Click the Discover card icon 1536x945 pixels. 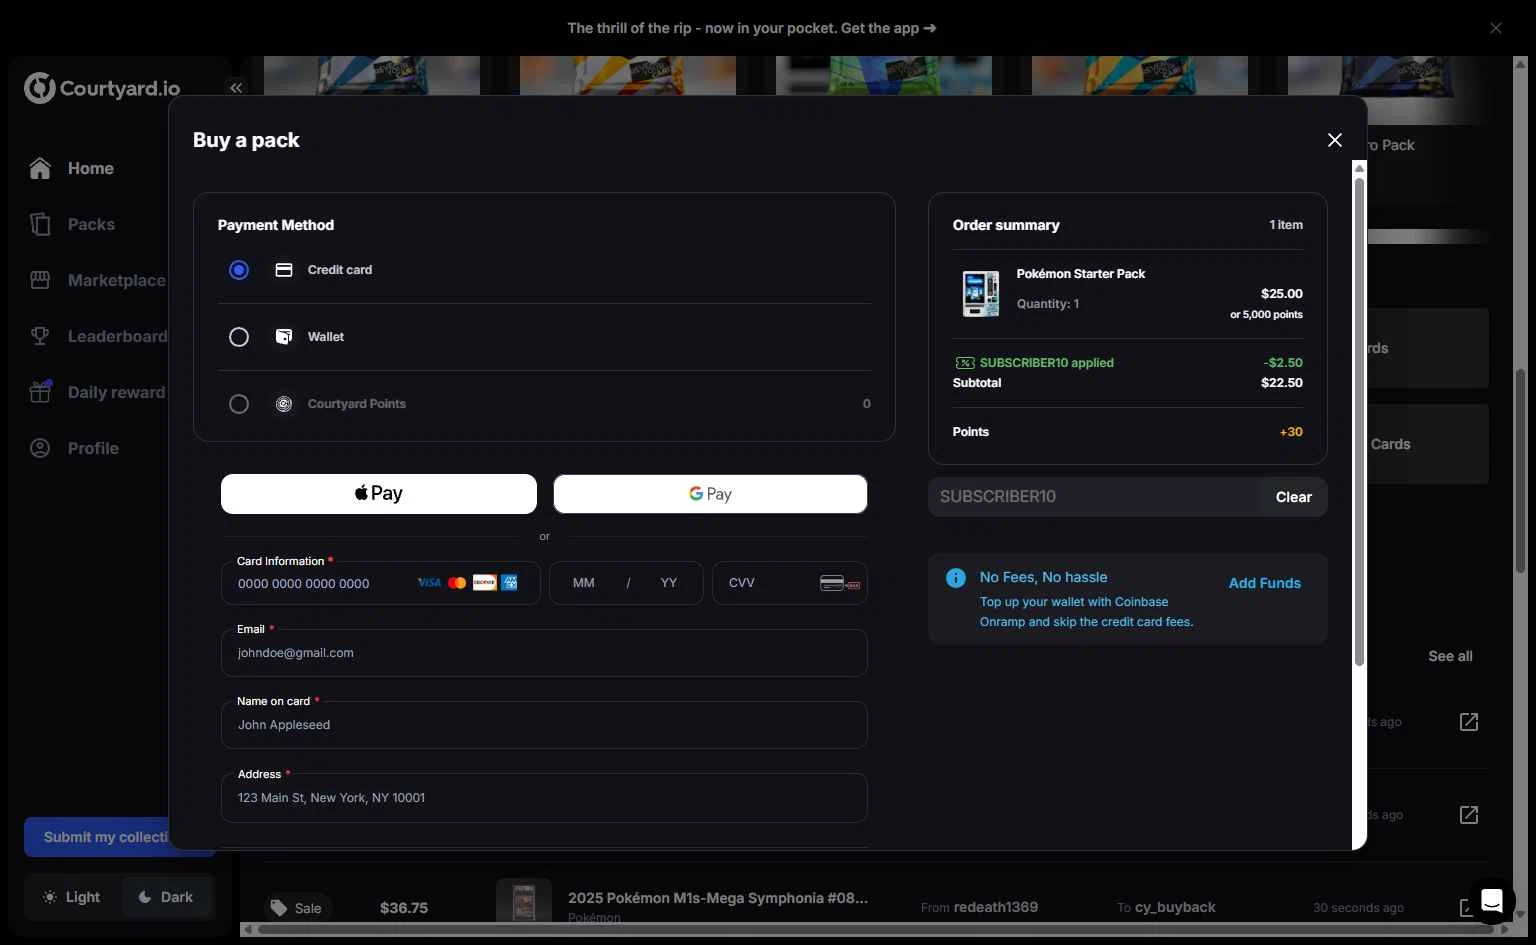click(484, 583)
